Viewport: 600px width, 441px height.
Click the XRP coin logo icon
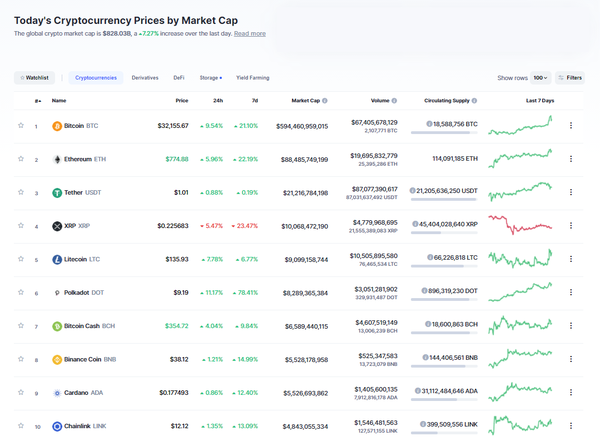[x=57, y=226]
